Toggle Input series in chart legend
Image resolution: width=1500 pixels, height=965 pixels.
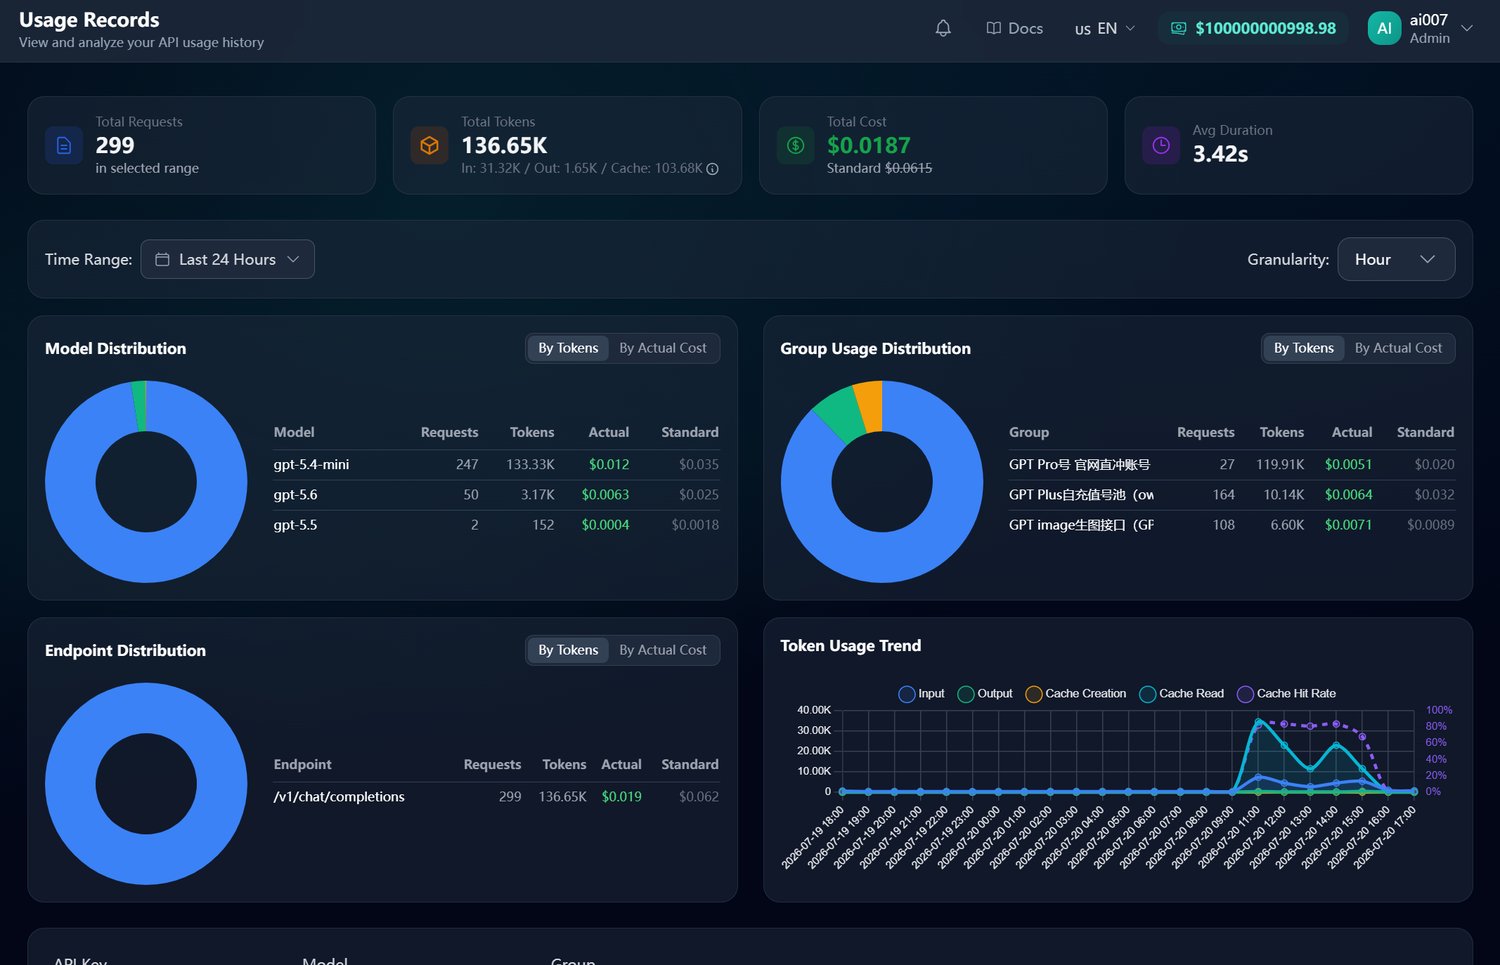click(x=921, y=694)
